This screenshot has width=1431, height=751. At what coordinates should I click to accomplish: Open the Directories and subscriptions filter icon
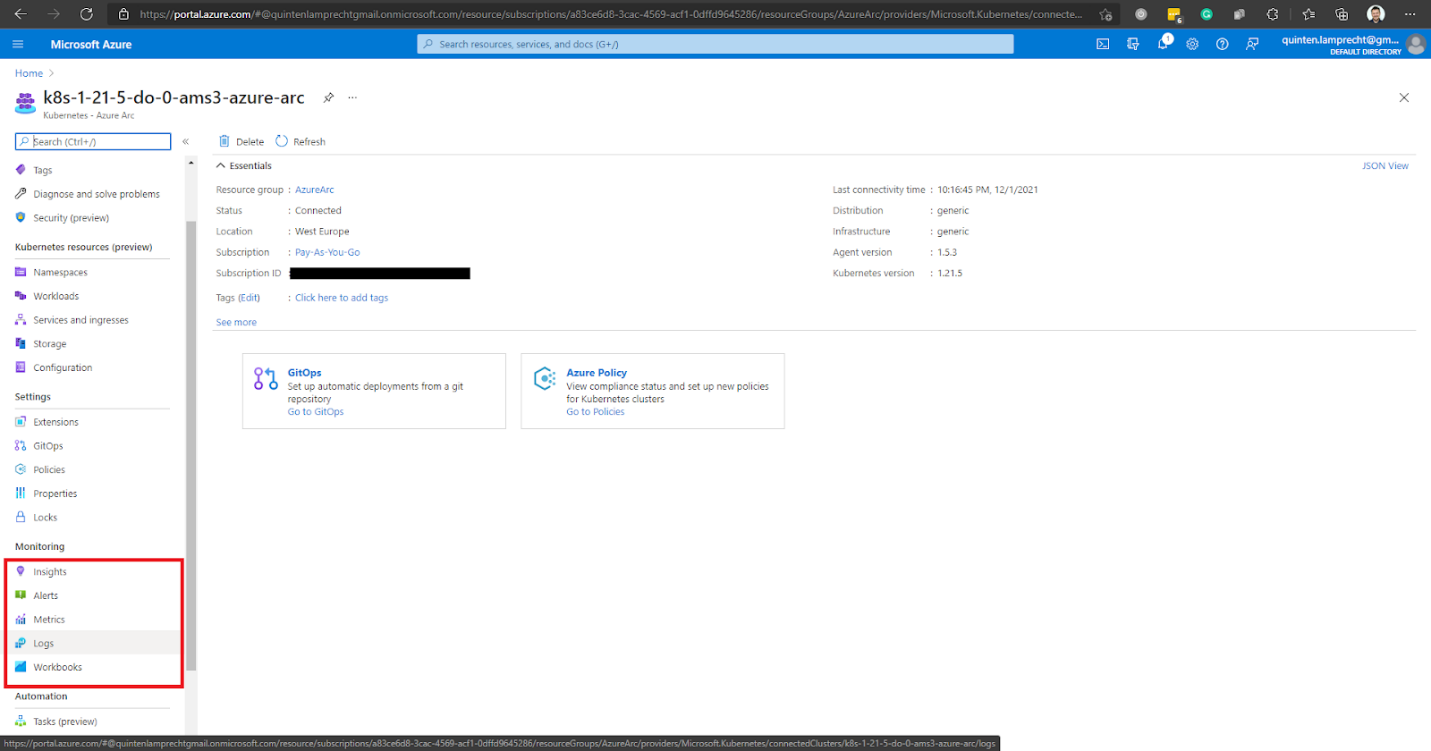coord(1133,44)
